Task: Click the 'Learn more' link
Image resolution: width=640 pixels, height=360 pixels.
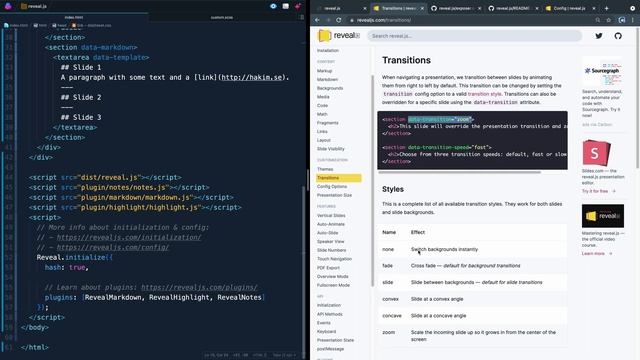Action: tap(596, 253)
